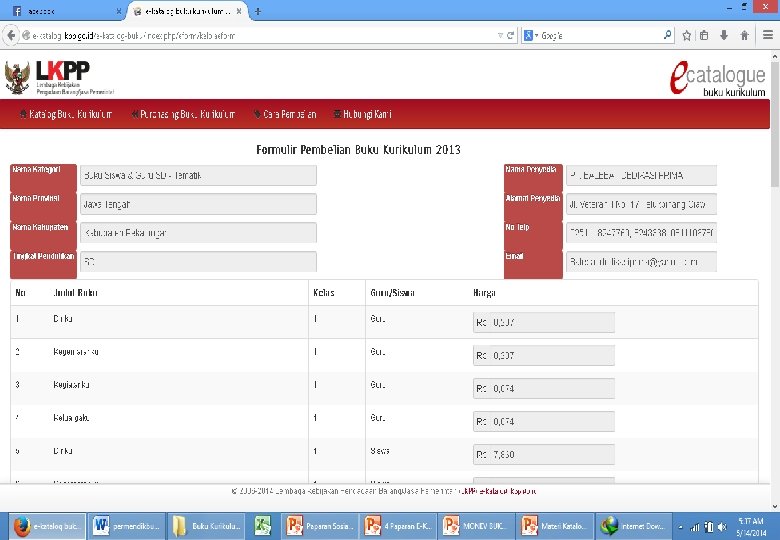The height and width of the screenshot is (540, 780).
Task: Click the Email field
Action: pos(641,262)
